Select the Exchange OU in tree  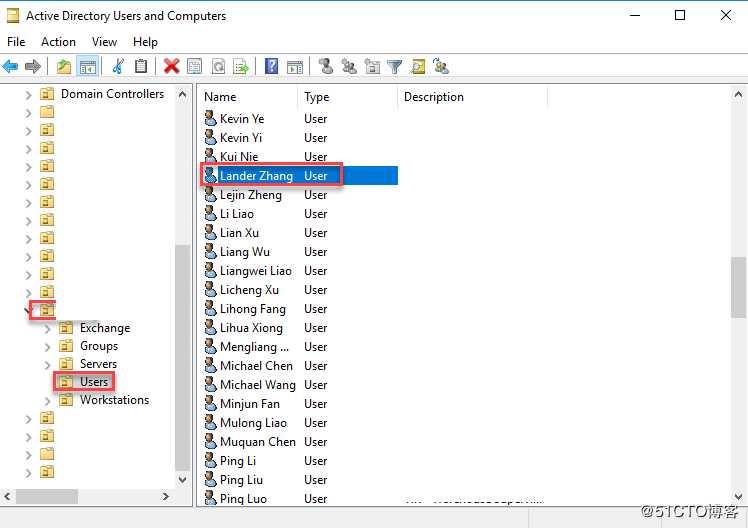pos(105,328)
